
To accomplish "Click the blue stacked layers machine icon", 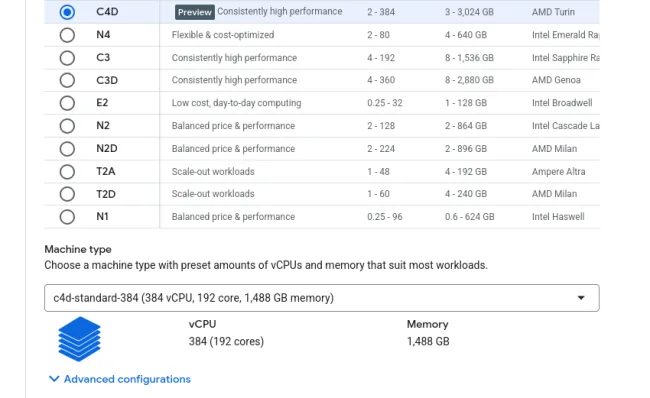I will point(80,339).
